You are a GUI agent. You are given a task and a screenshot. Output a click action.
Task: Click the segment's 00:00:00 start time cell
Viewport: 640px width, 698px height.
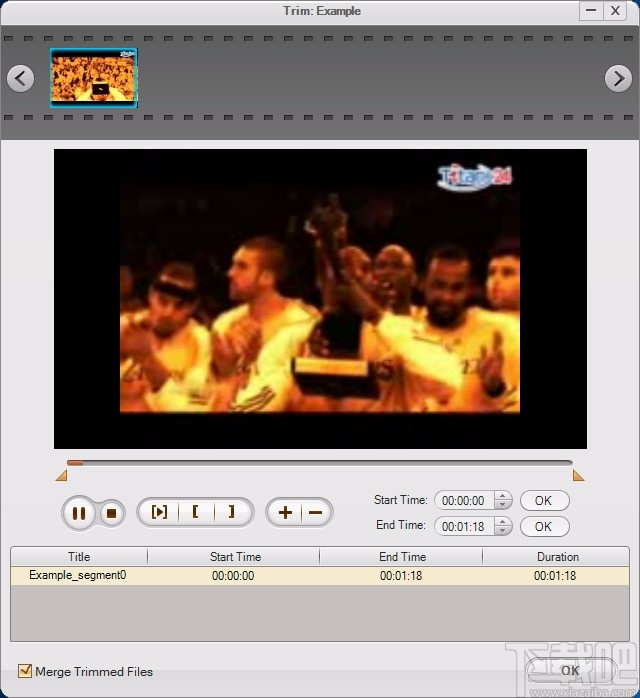pos(233,576)
